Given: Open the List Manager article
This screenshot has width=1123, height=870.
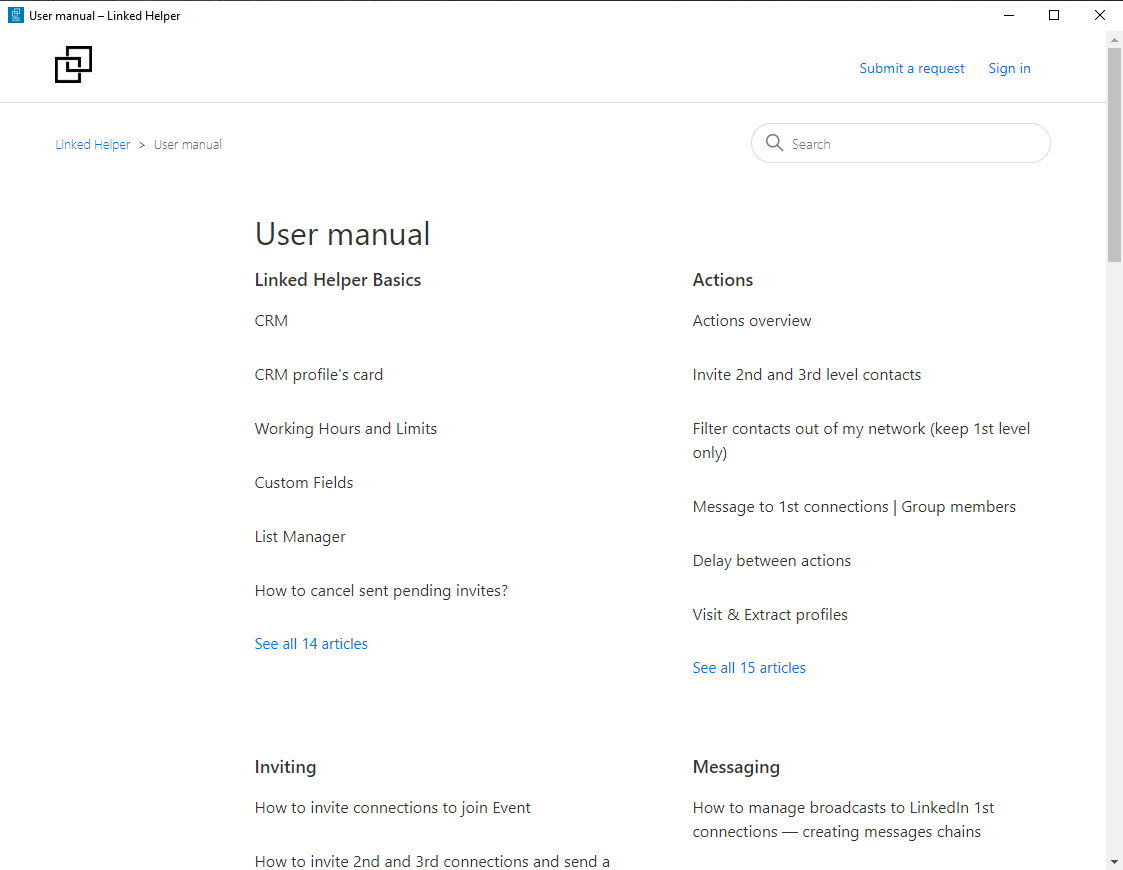Looking at the screenshot, I should click(x=300, y=536).
